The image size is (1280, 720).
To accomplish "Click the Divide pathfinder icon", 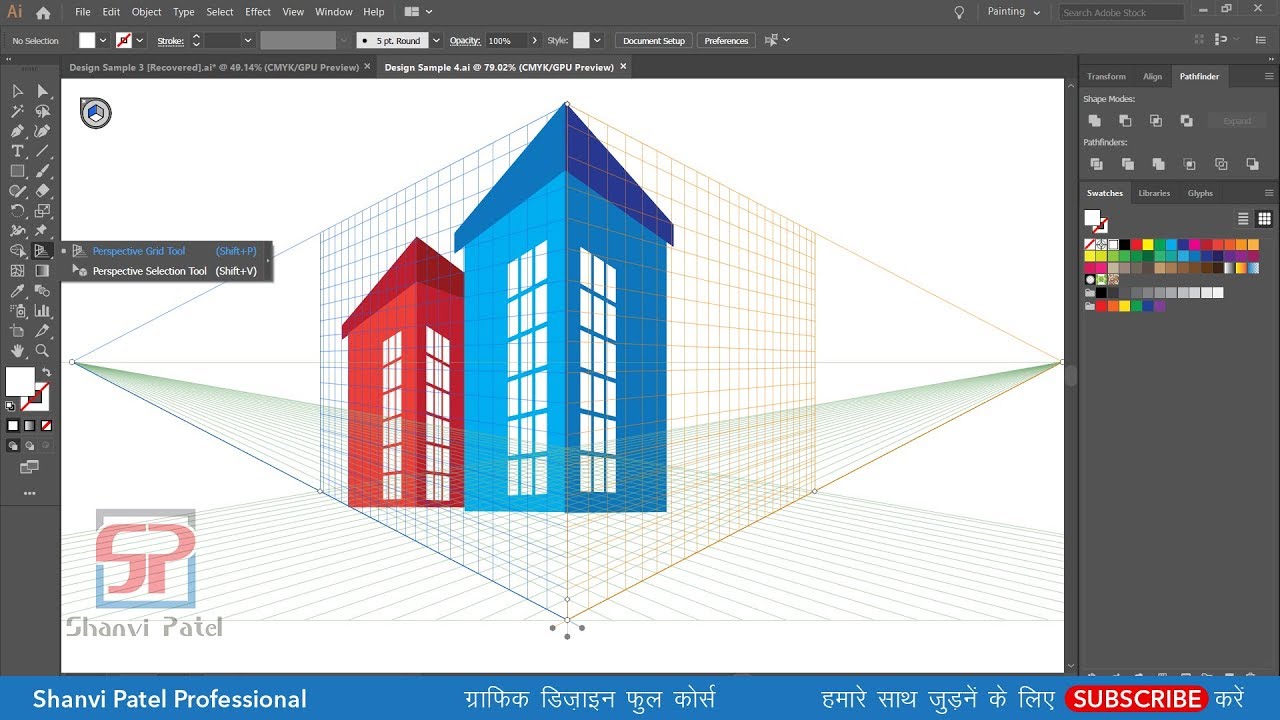I will [1096, 164].
